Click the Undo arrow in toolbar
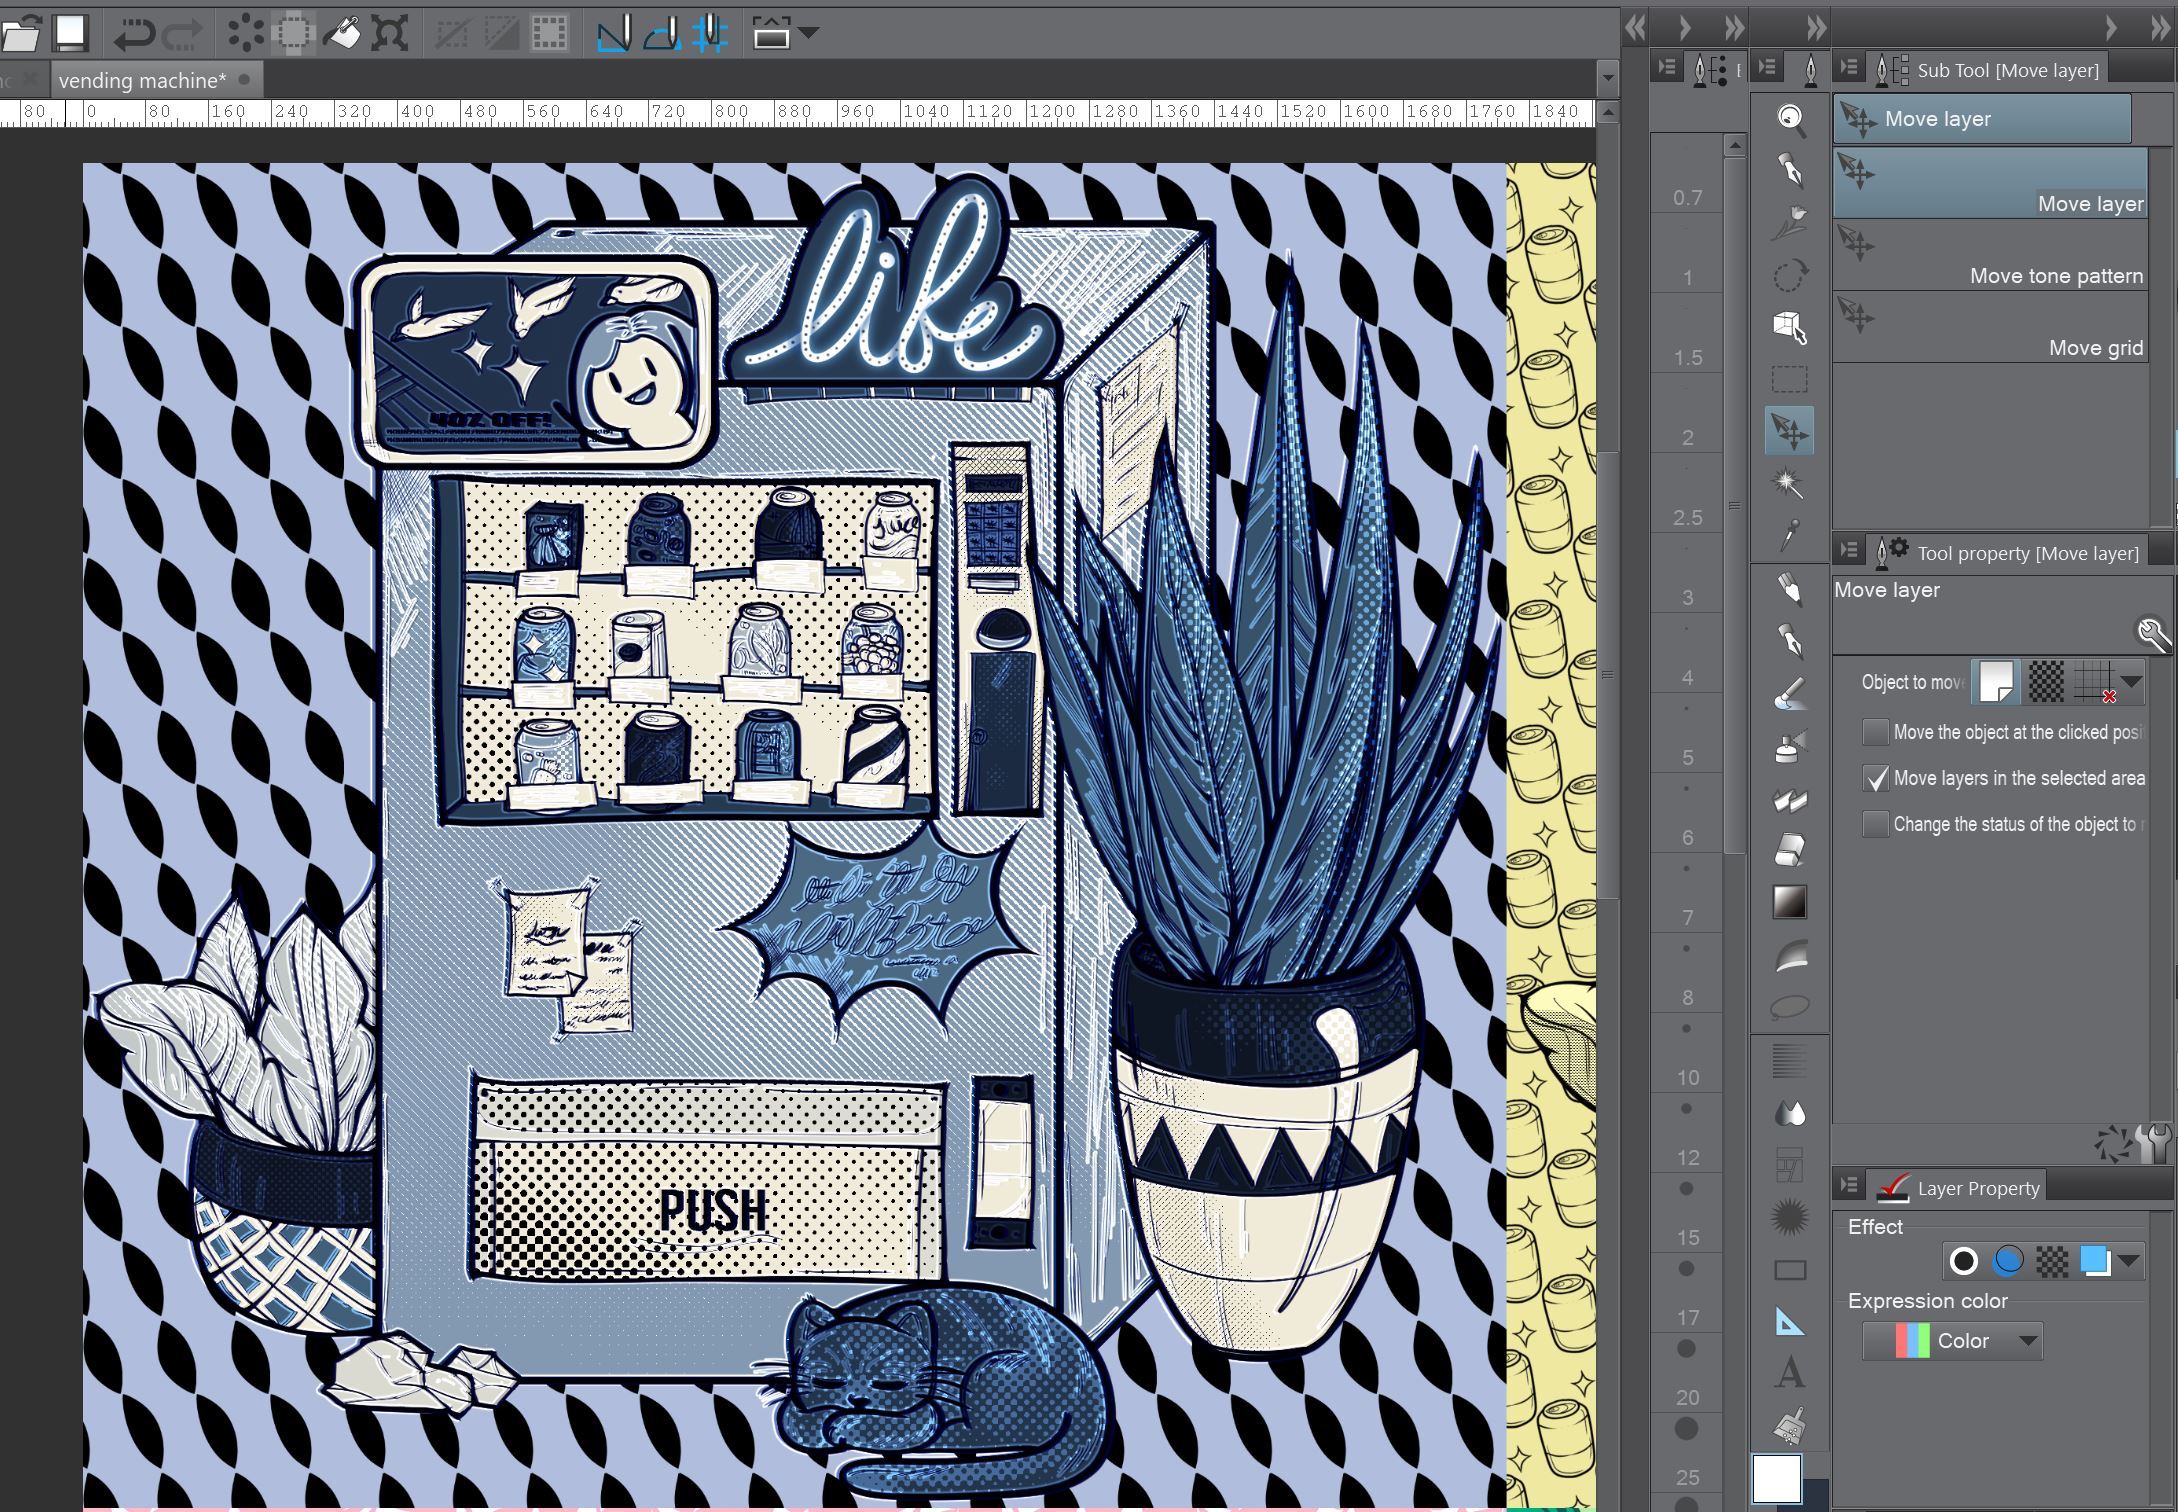Screen dimensions: 2178x1512 coord(133,34)
